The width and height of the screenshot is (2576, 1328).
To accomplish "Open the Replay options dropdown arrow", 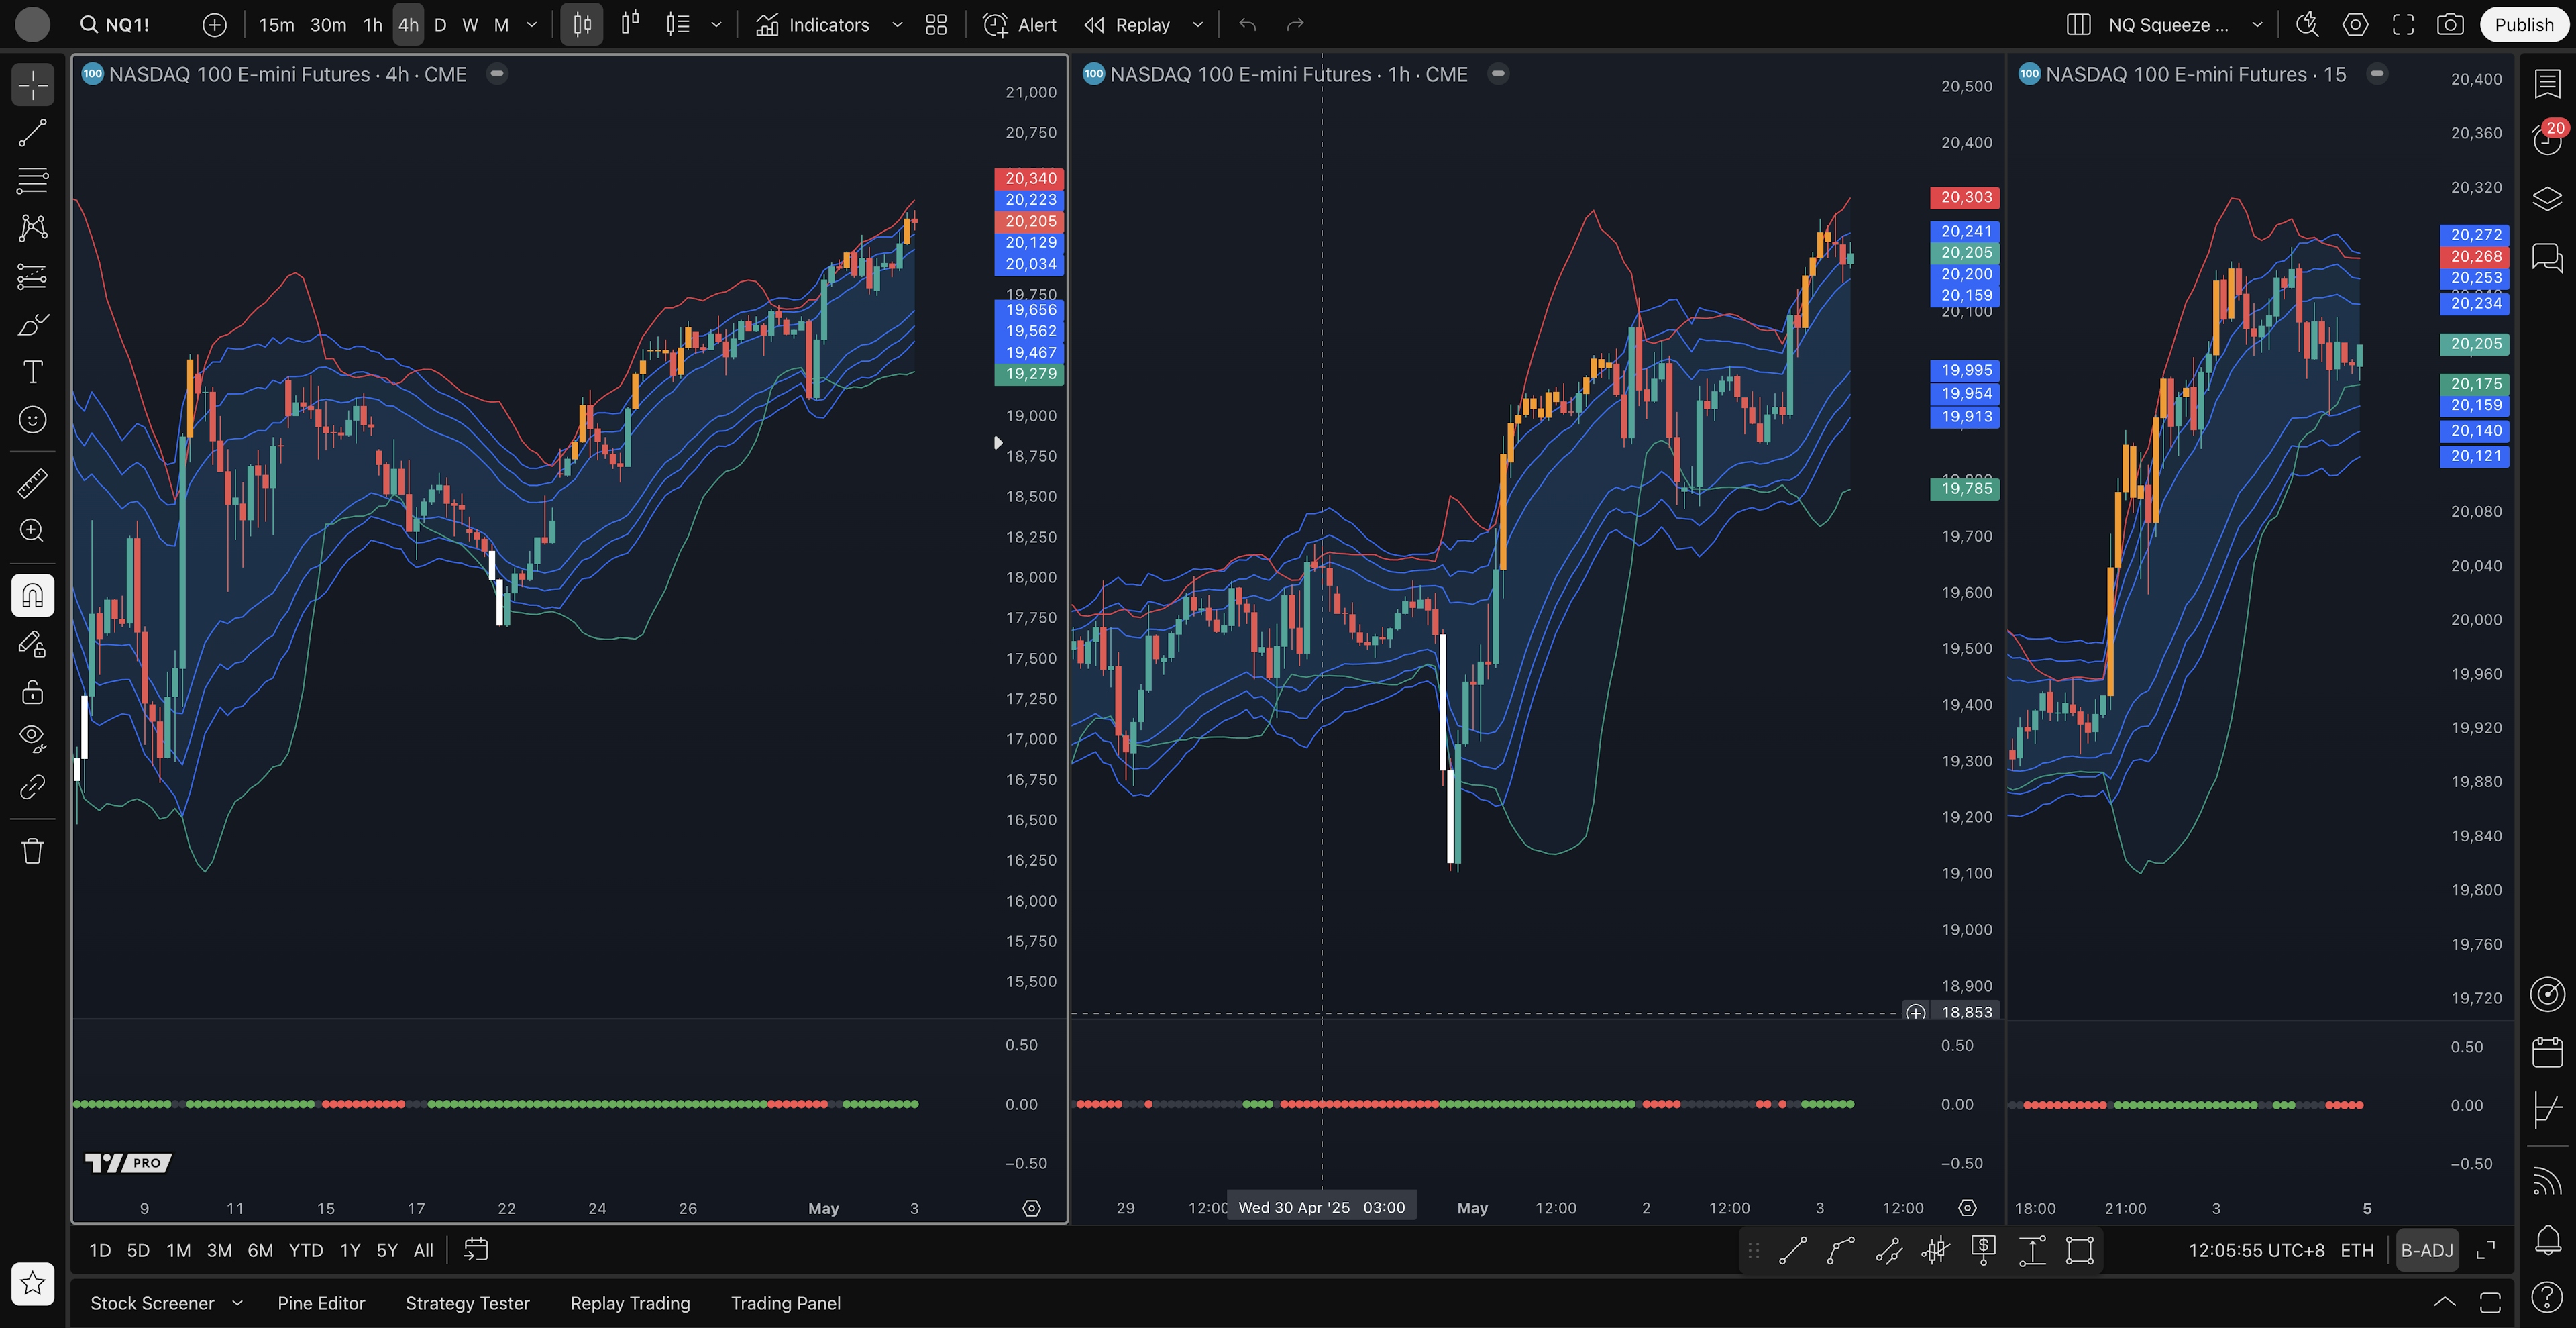I will click(x=1197, y=25).
